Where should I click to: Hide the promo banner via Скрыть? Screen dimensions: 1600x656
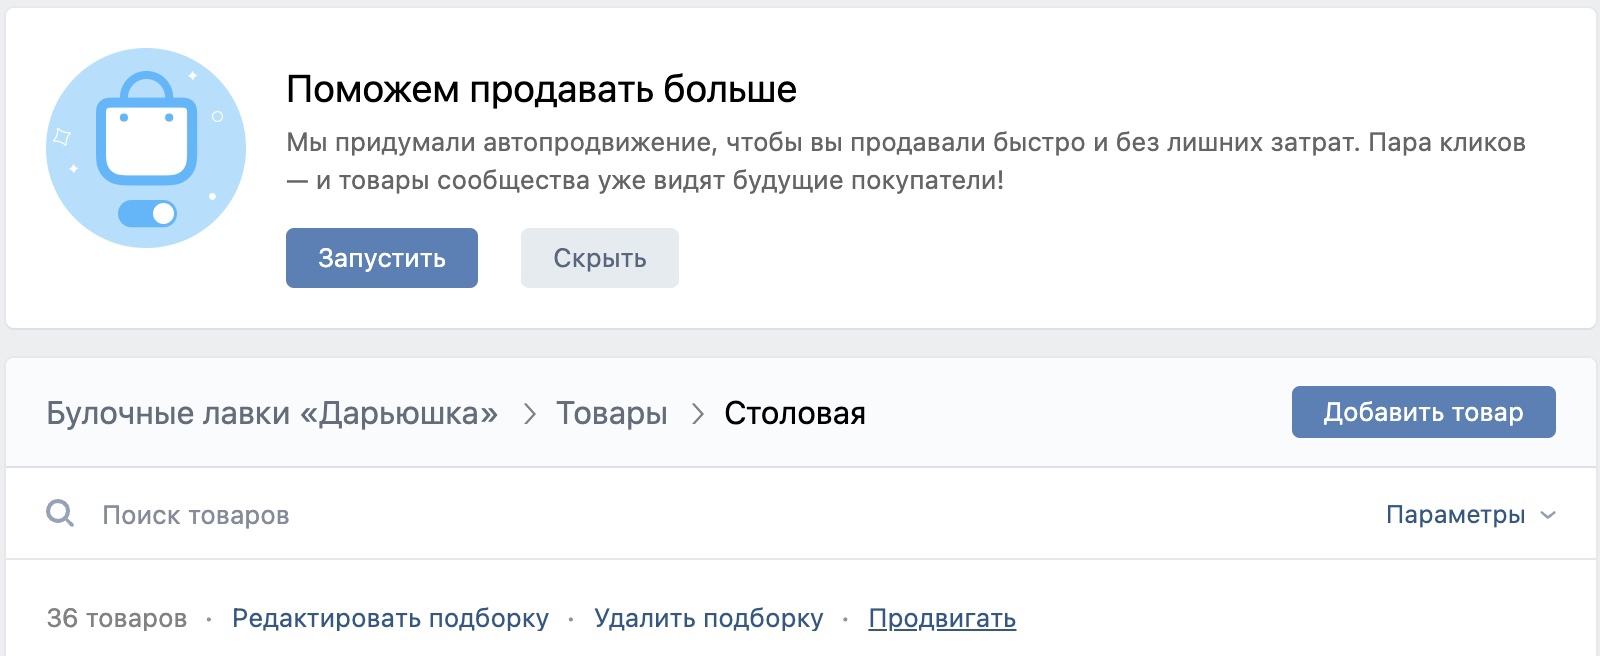[600, 258]
